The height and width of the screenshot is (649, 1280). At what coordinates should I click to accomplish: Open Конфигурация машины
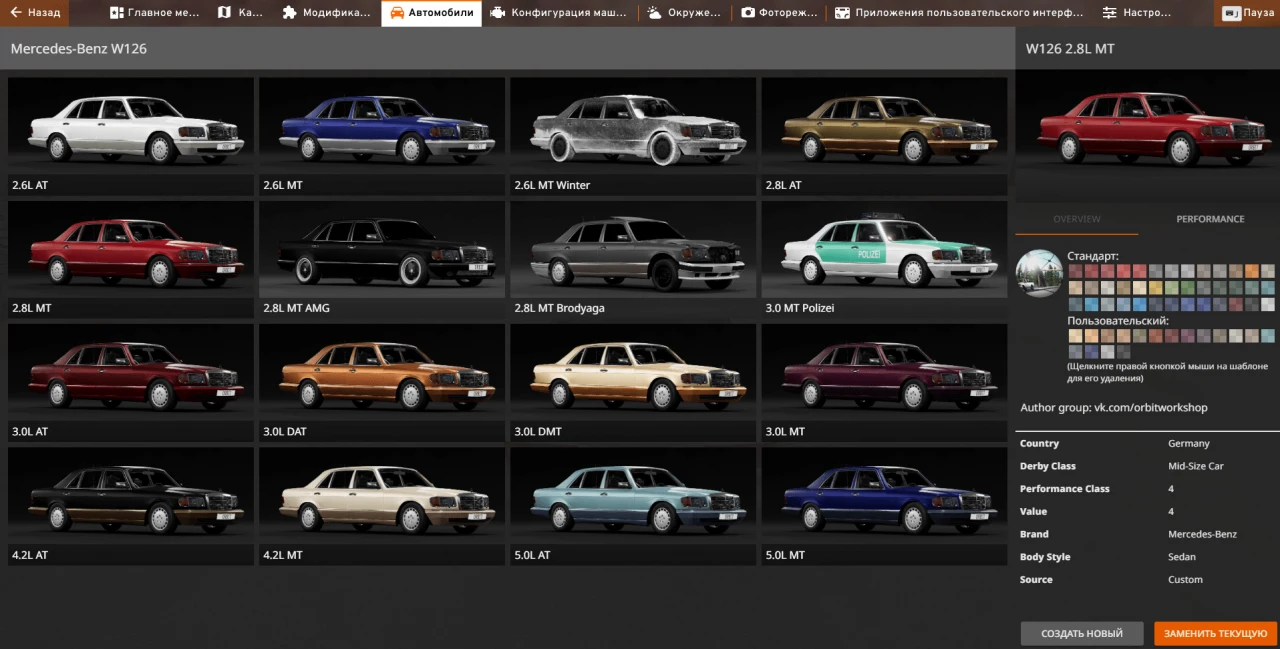click(x=497, y=13)
